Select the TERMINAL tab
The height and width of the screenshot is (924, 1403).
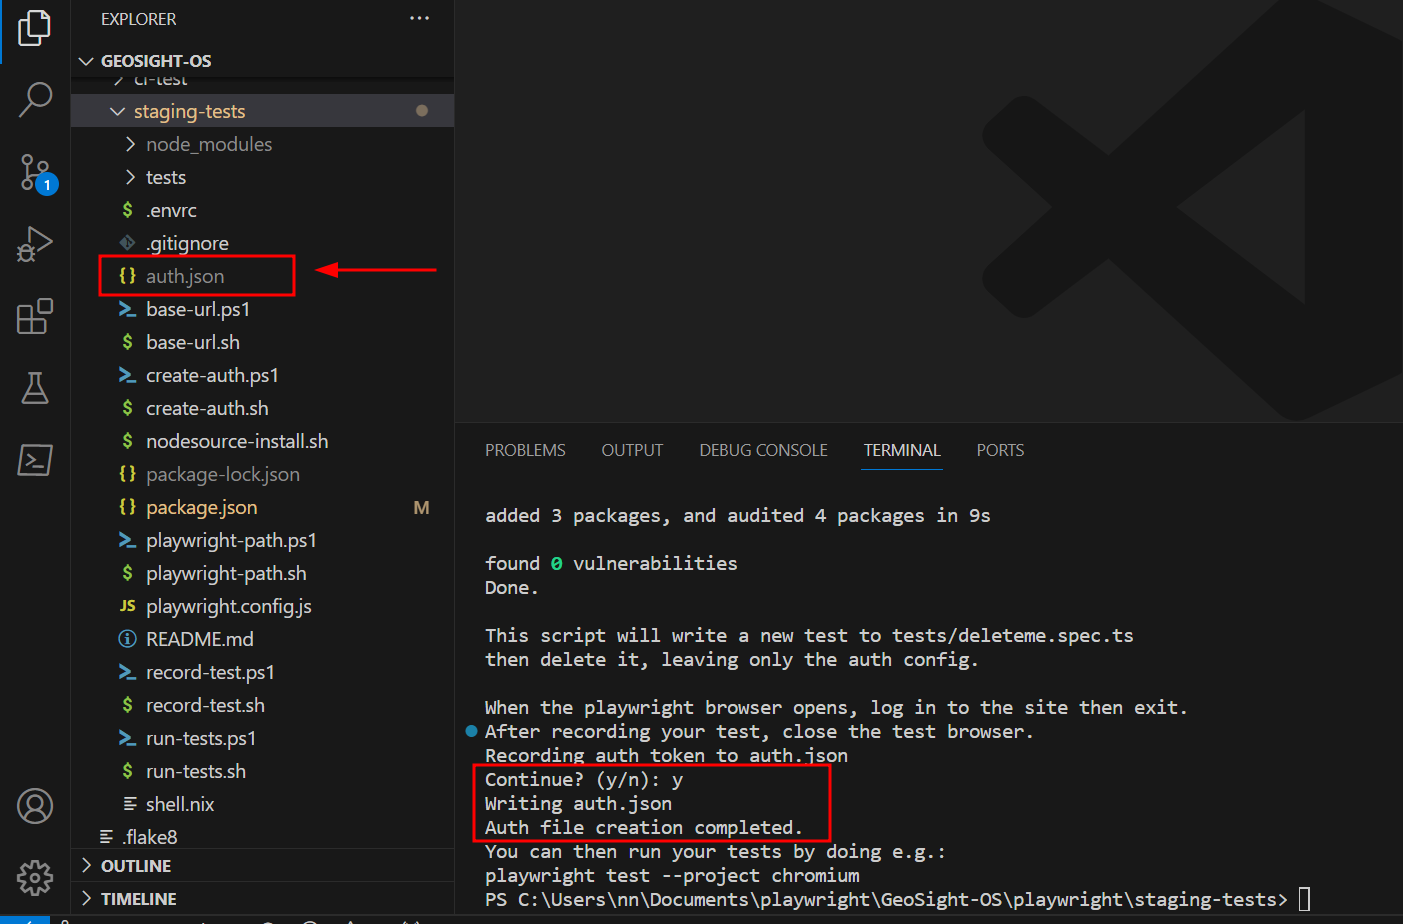(902, 450)
